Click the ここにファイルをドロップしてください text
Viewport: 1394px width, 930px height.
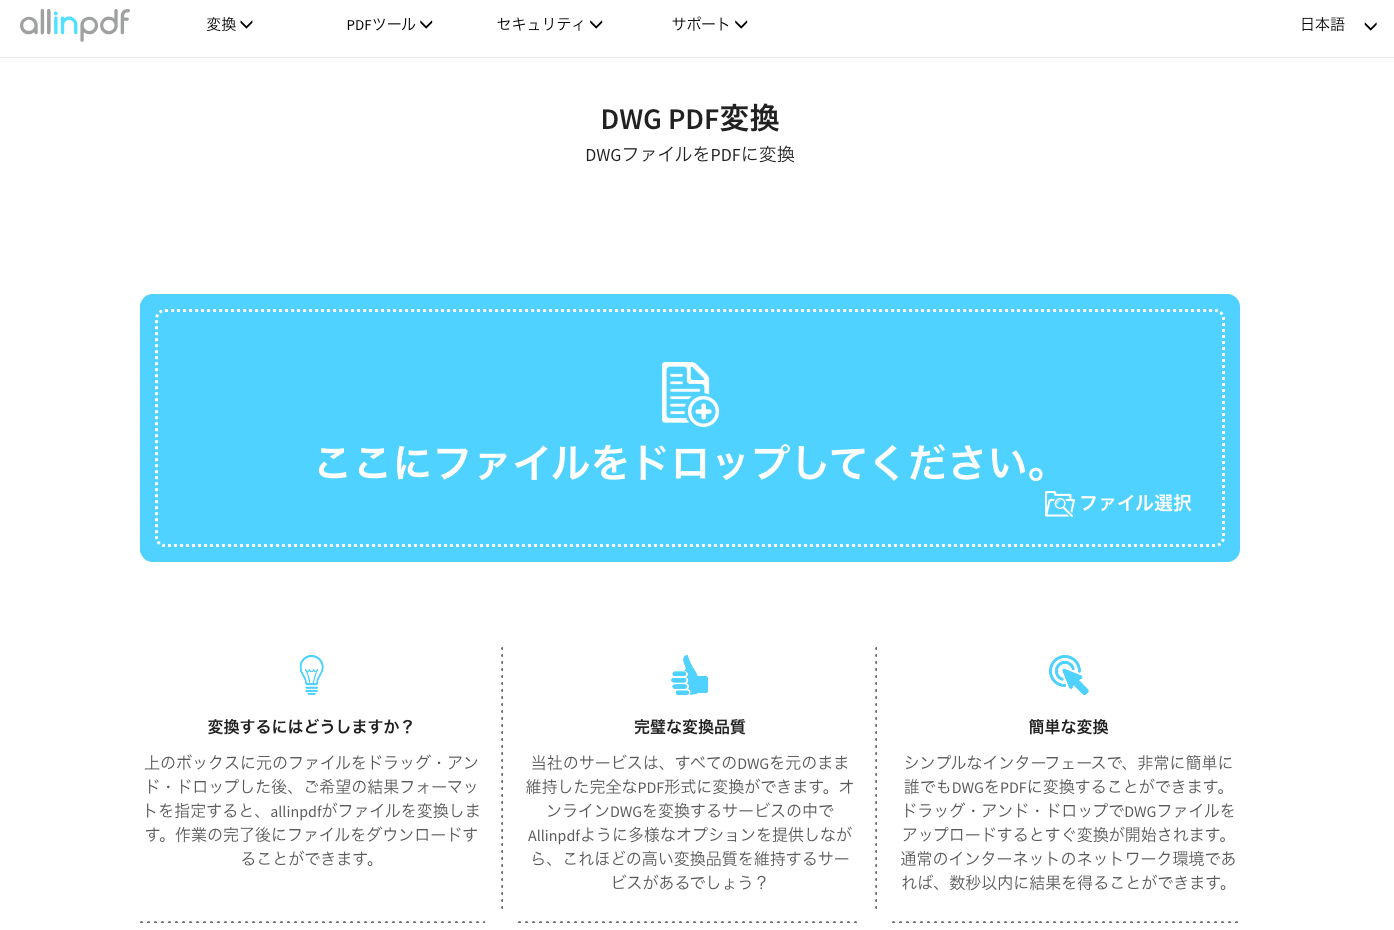click(x=683, y=462)
